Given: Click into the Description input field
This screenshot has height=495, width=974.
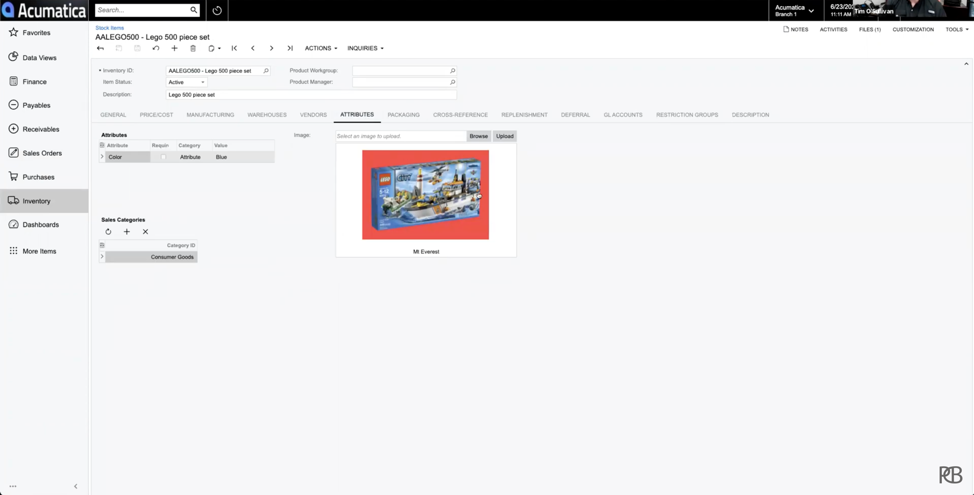Looking at the screenshot, I should (310, 94).
